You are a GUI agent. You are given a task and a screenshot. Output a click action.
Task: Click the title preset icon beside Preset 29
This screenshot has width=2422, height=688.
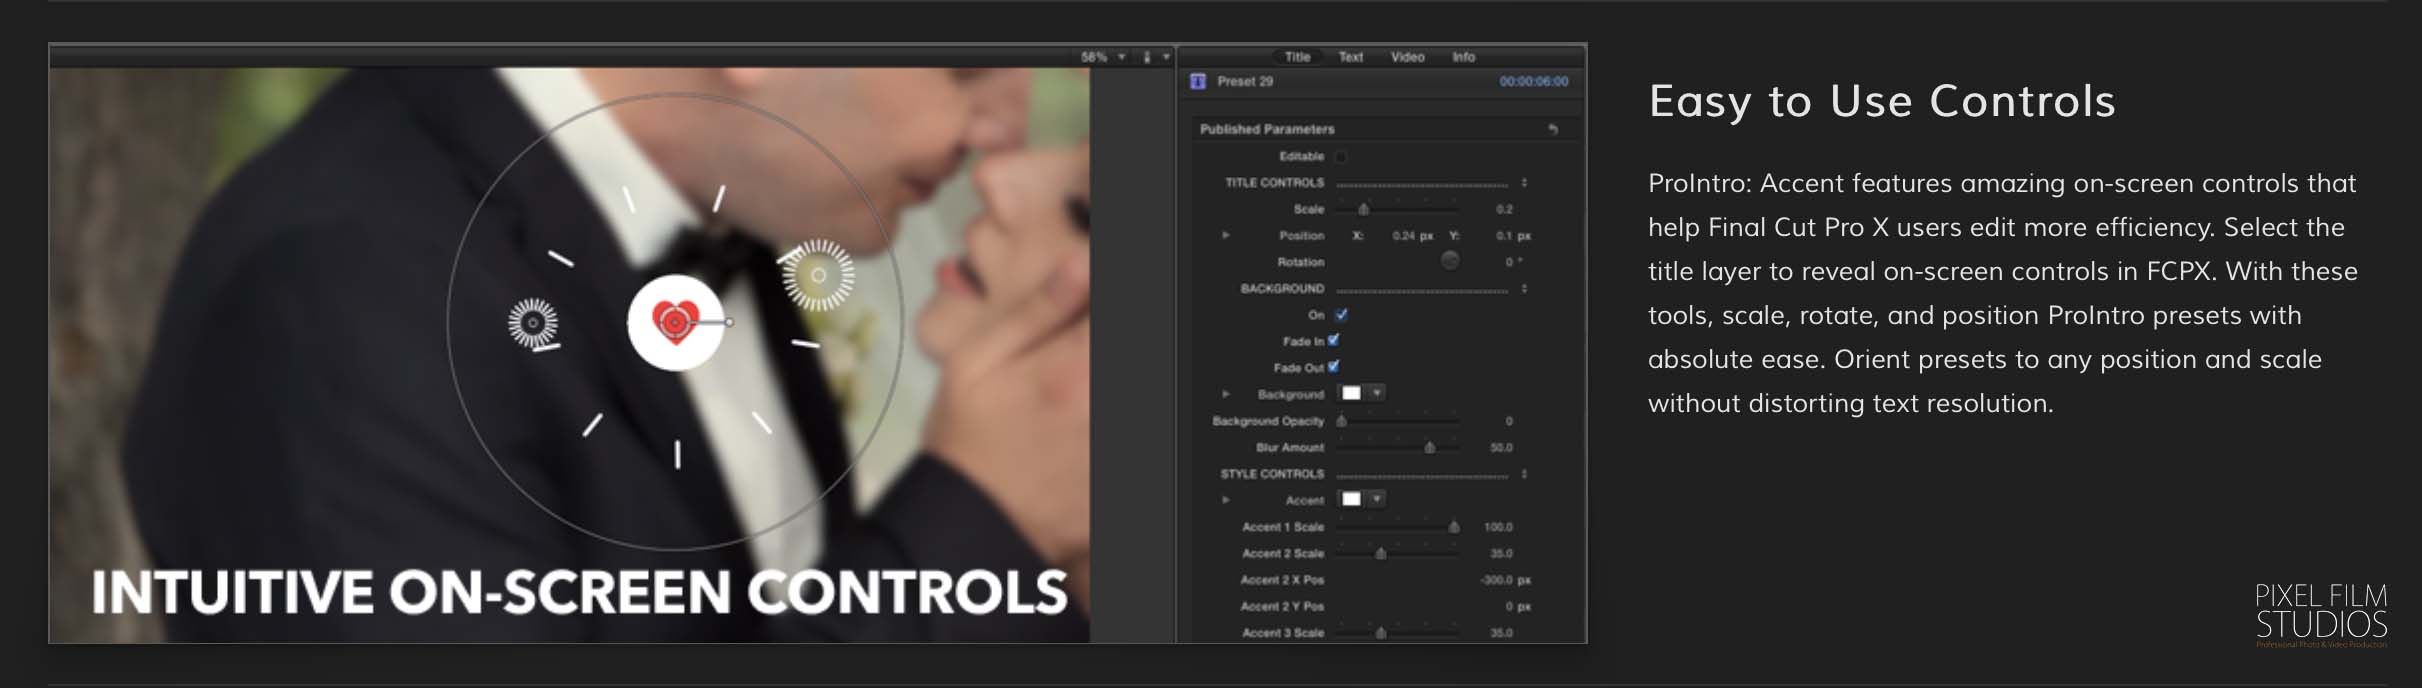(x=1198, y=82)
